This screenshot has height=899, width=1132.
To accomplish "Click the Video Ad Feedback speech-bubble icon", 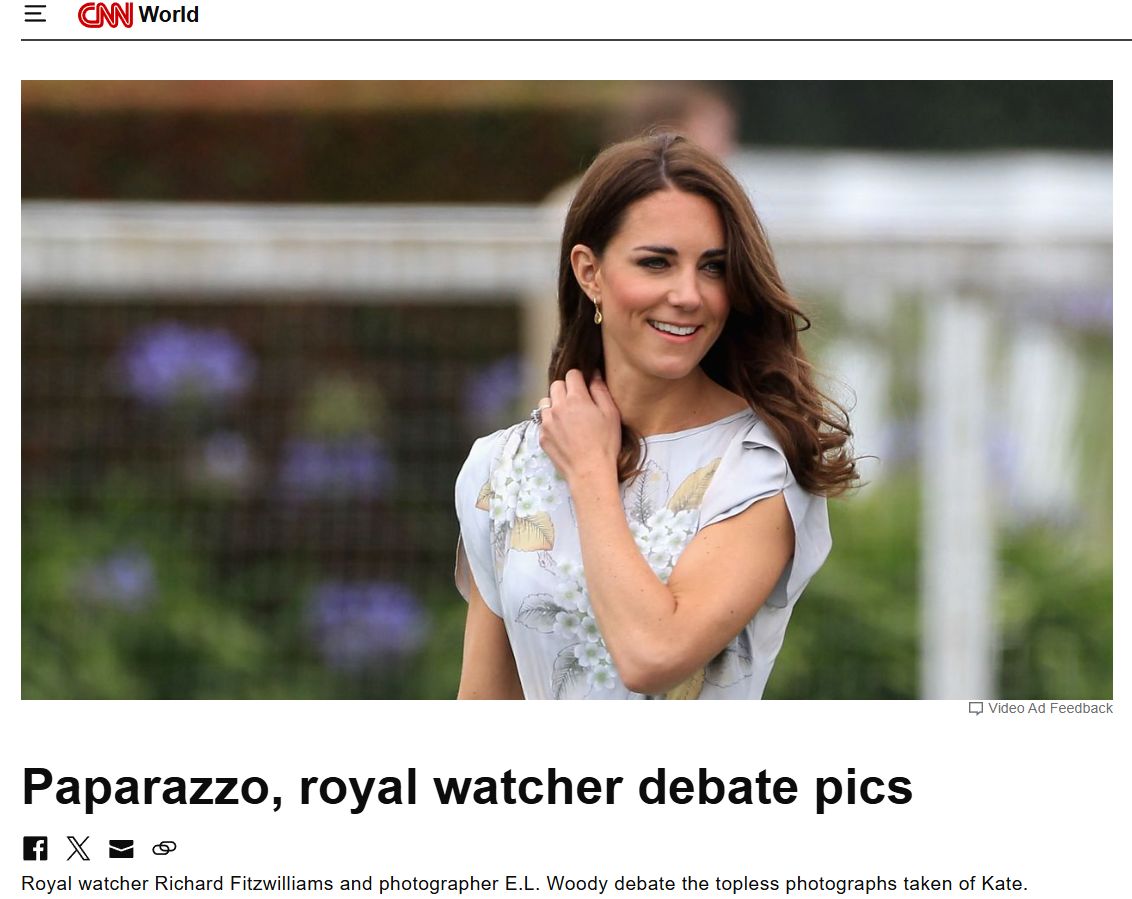I will (x=975, y=708).
